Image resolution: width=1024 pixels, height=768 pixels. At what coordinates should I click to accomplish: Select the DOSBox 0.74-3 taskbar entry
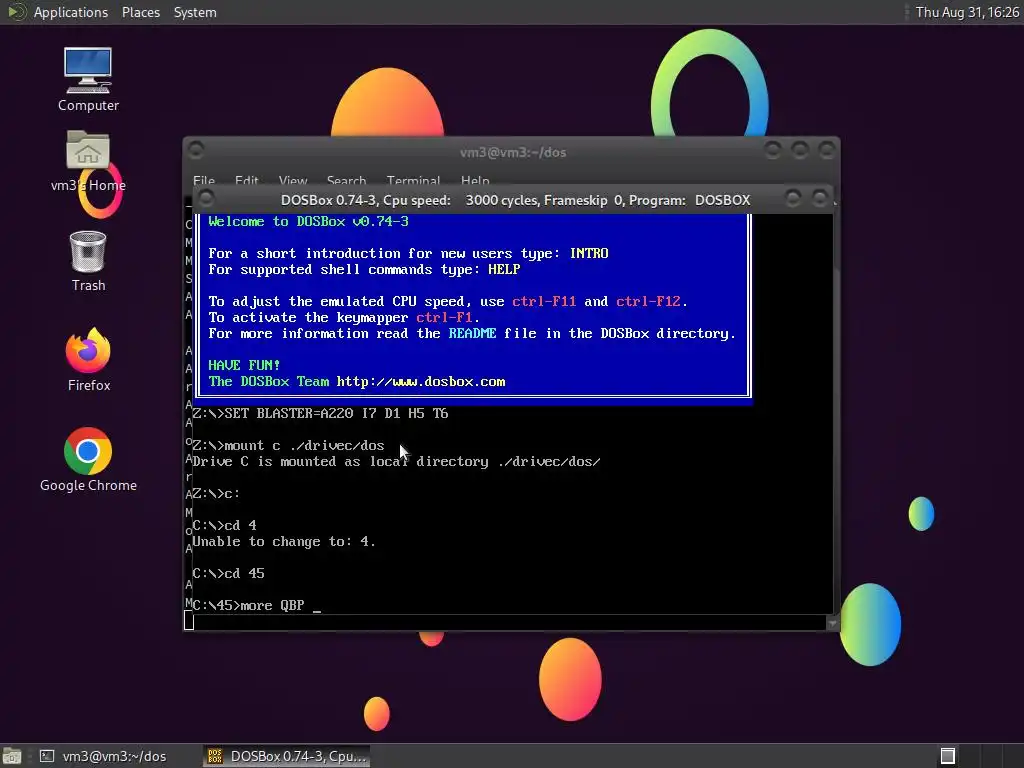287,756
